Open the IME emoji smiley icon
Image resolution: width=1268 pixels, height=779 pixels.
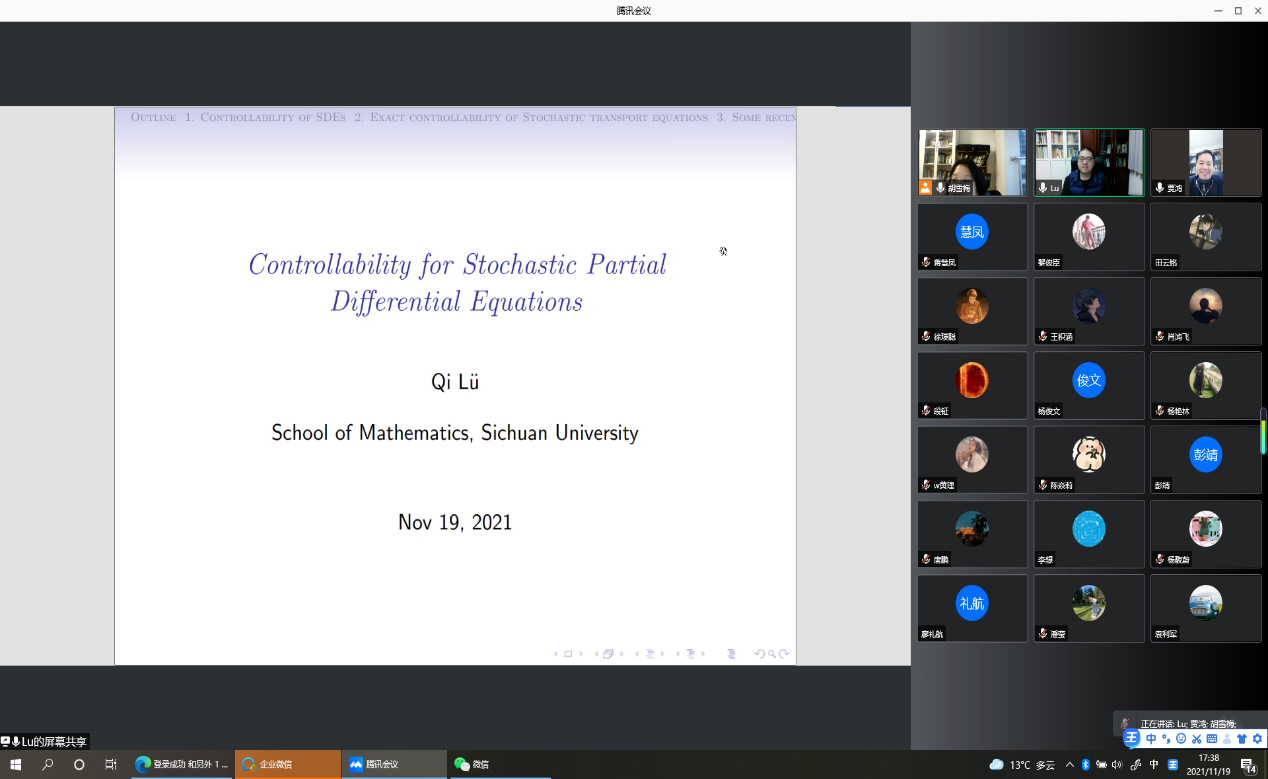pos(1181,739)
